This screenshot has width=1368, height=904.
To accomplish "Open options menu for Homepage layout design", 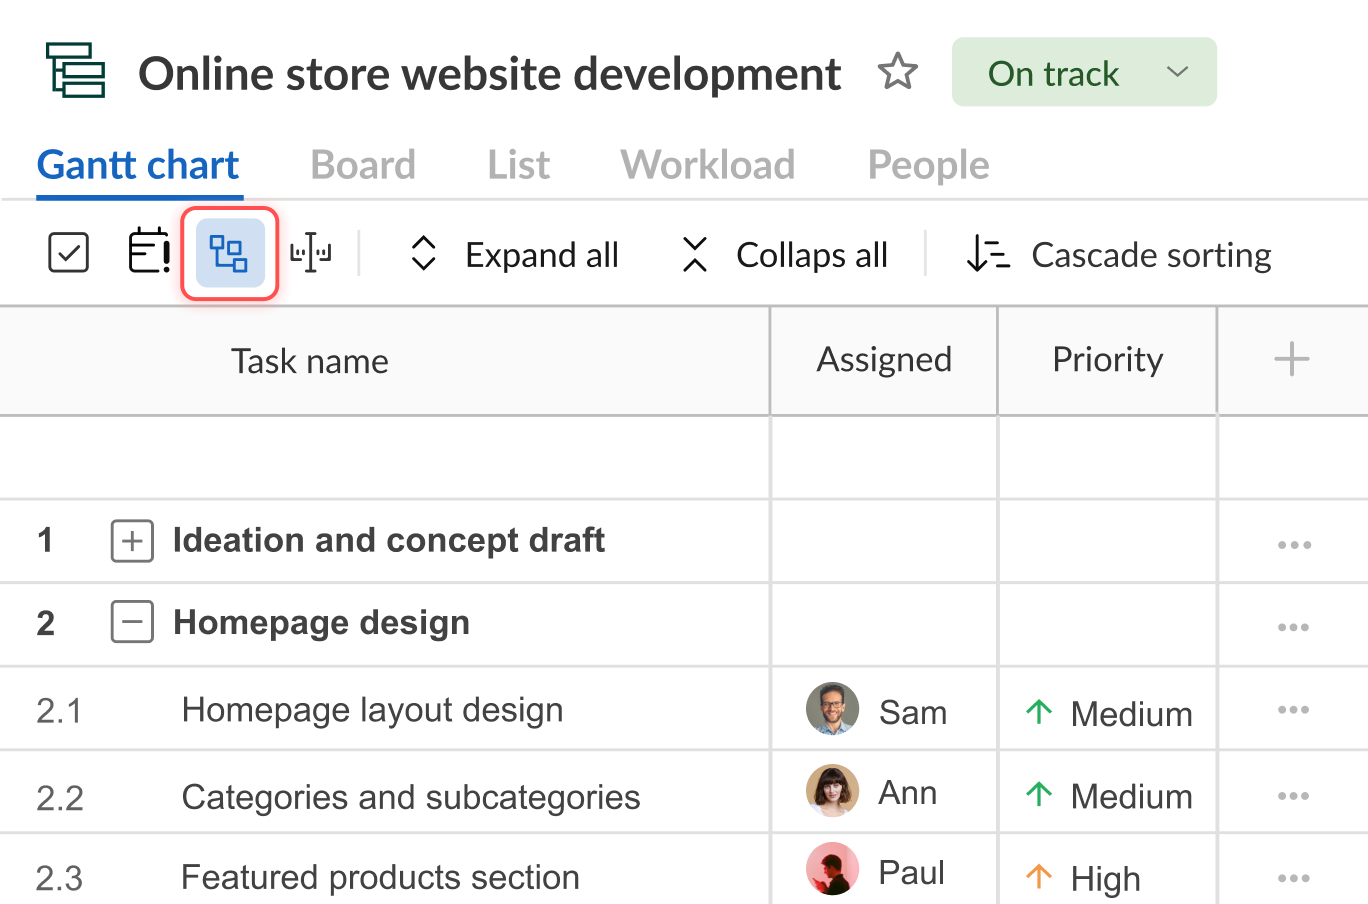I will (x=1294, y=710).
